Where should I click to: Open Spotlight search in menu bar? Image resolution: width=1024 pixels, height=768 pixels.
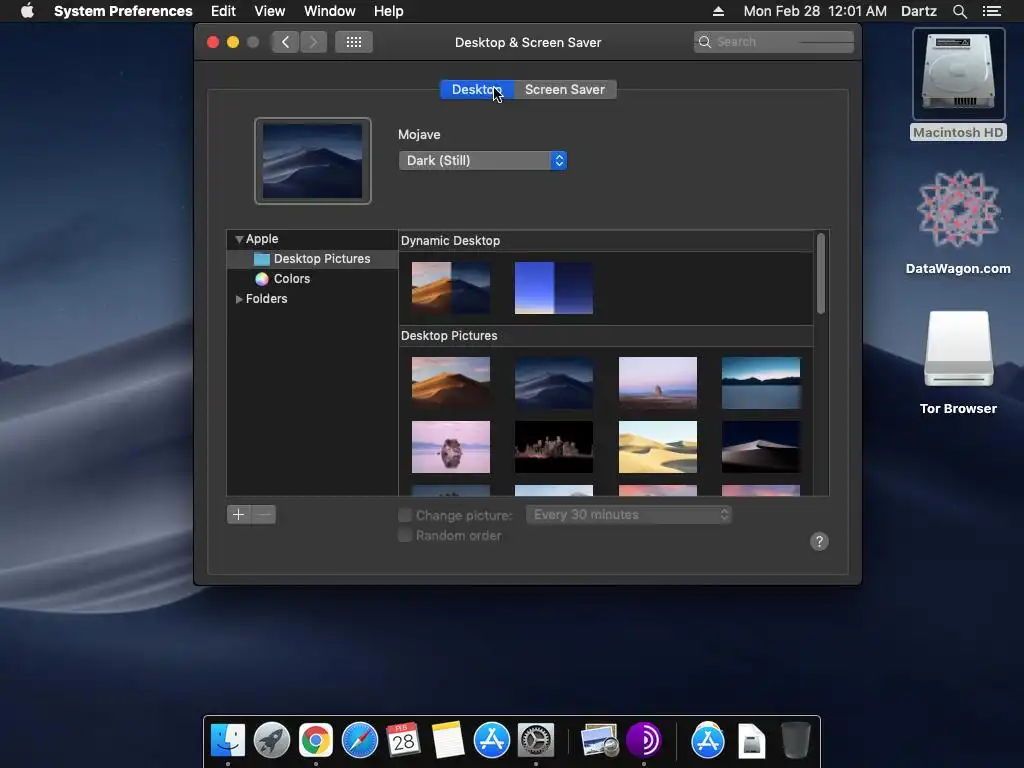[959, 11]
